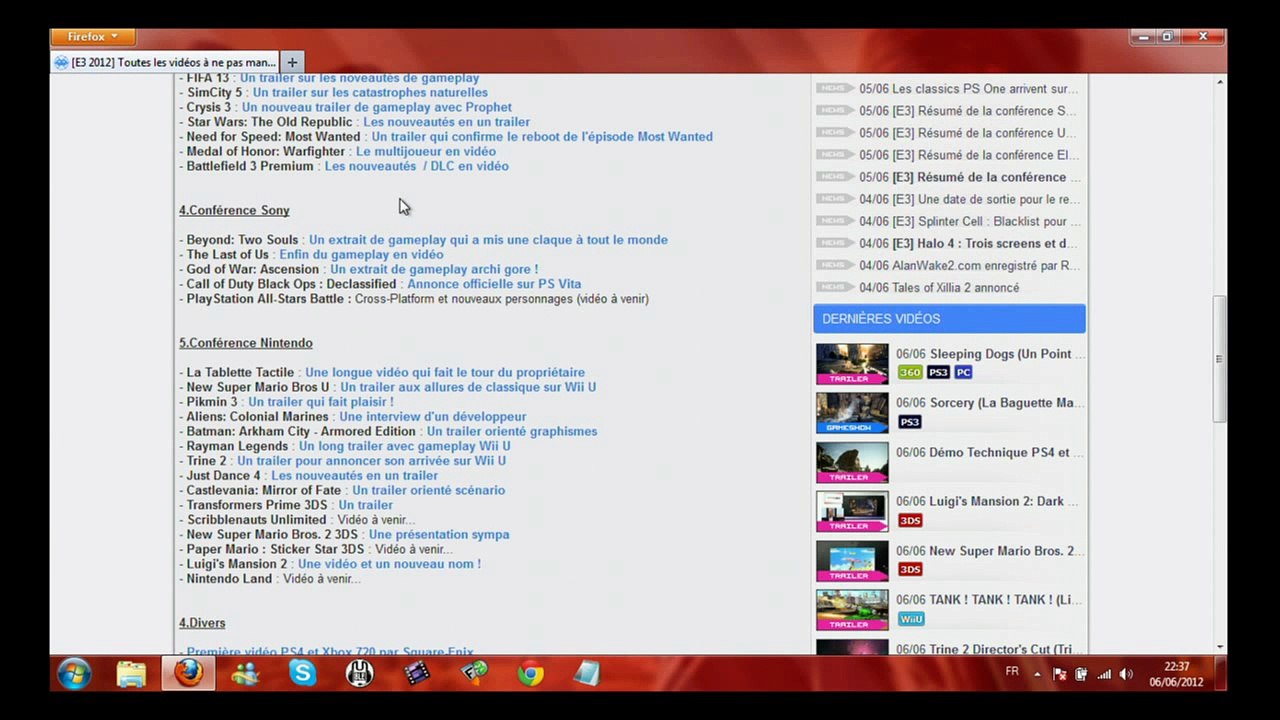Open the '04/06 AlanWake2.com enregistré' news item
Screen dimensions: 1280x720
coord(969,265)
